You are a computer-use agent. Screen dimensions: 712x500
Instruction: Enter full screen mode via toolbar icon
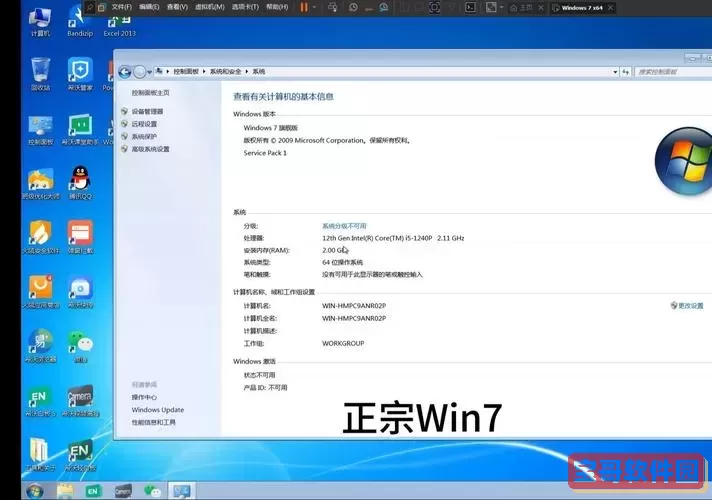[435, 7]
